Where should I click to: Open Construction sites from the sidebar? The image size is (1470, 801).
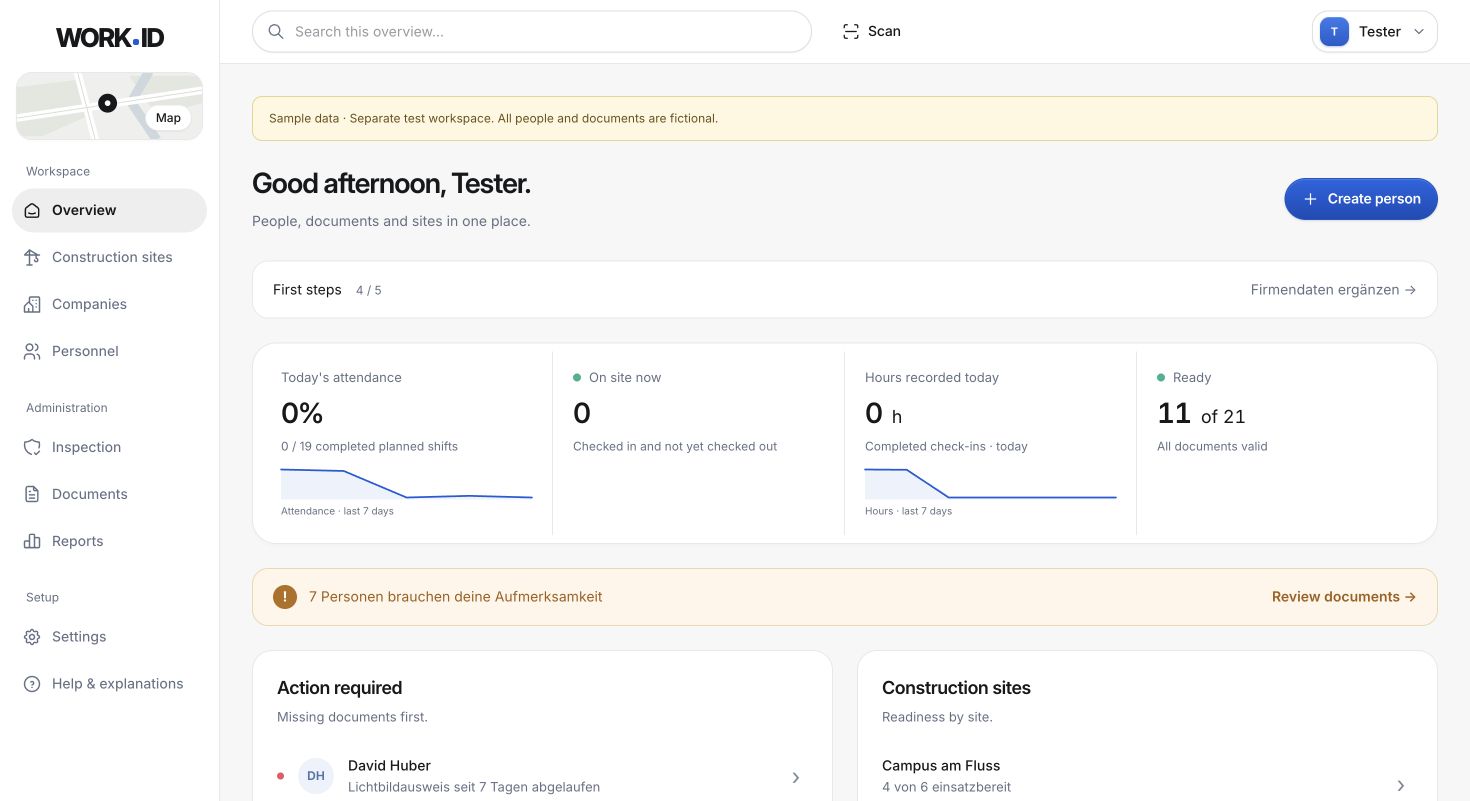point(110,257)
